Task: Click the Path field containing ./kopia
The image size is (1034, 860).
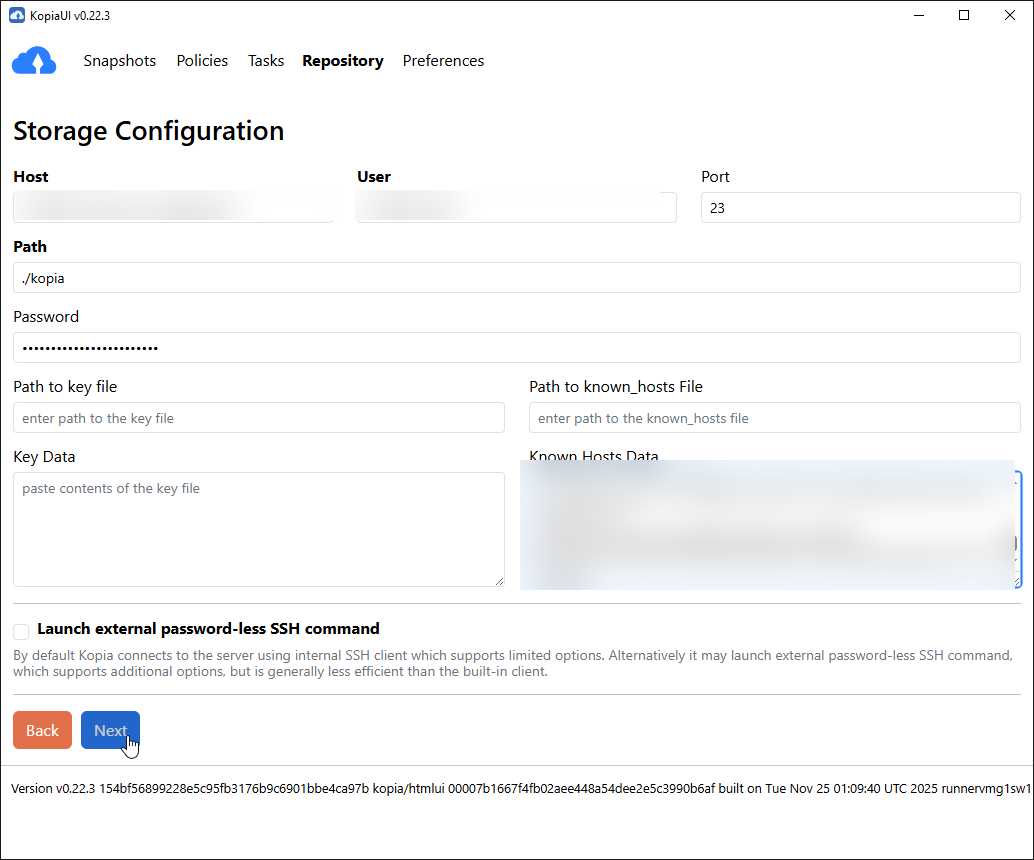Action: tap(516, 277)
